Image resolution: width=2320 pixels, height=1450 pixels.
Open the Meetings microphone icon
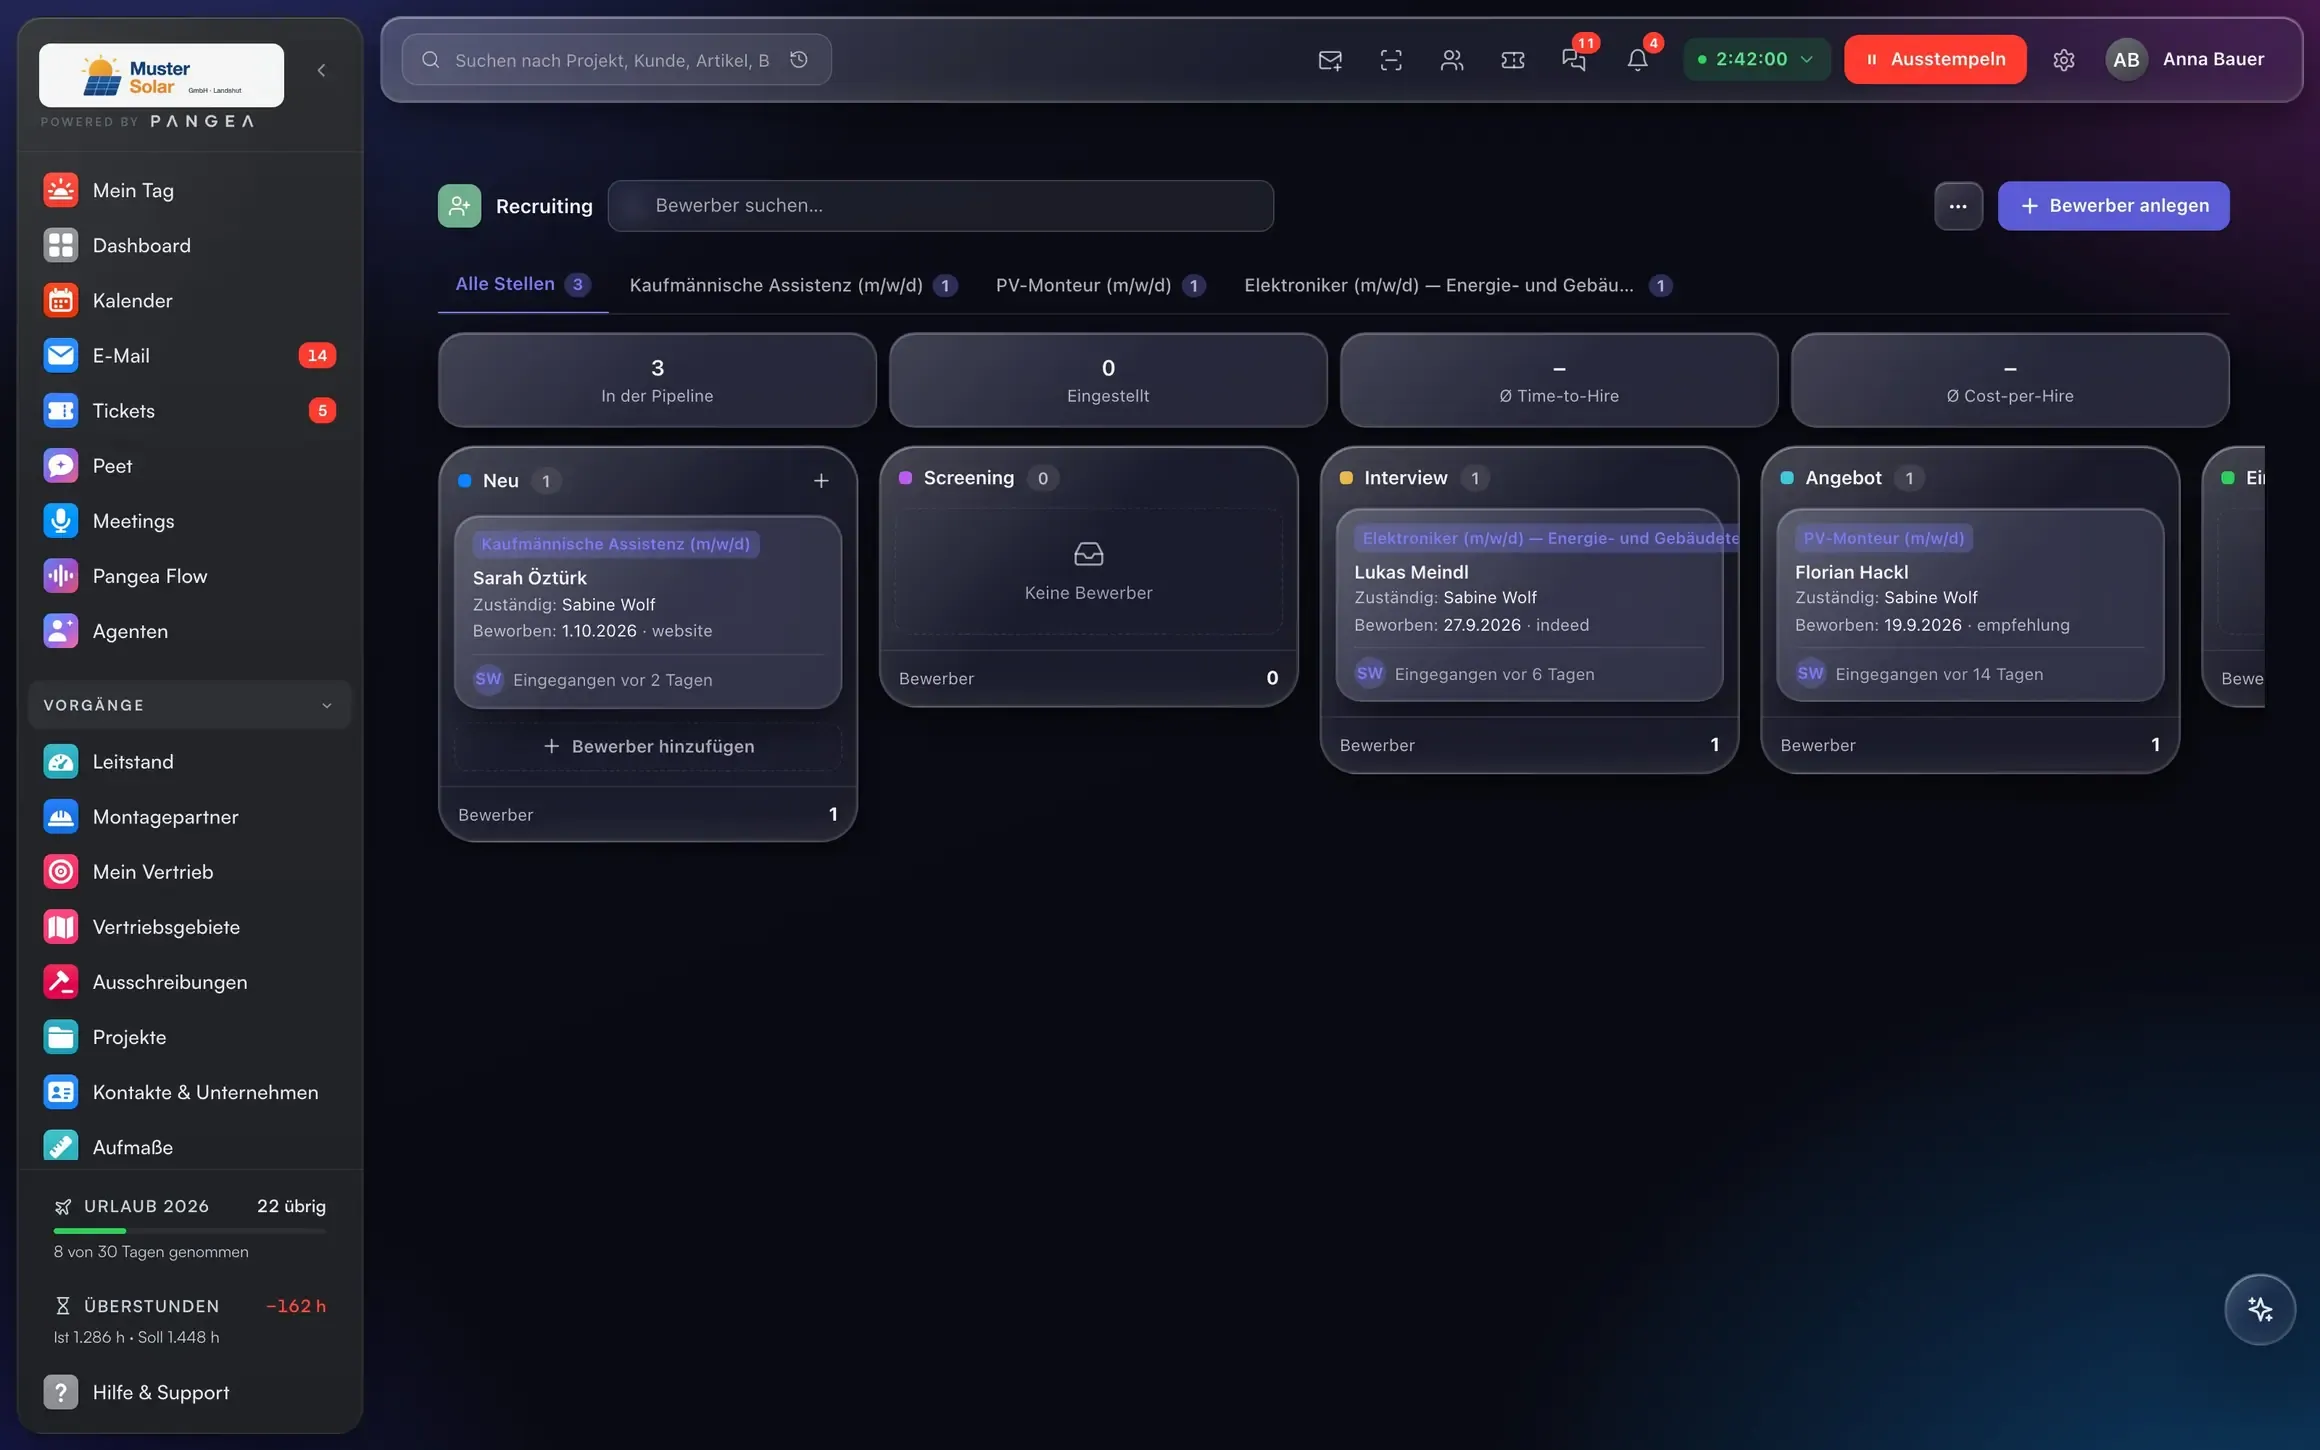[60, 521]
